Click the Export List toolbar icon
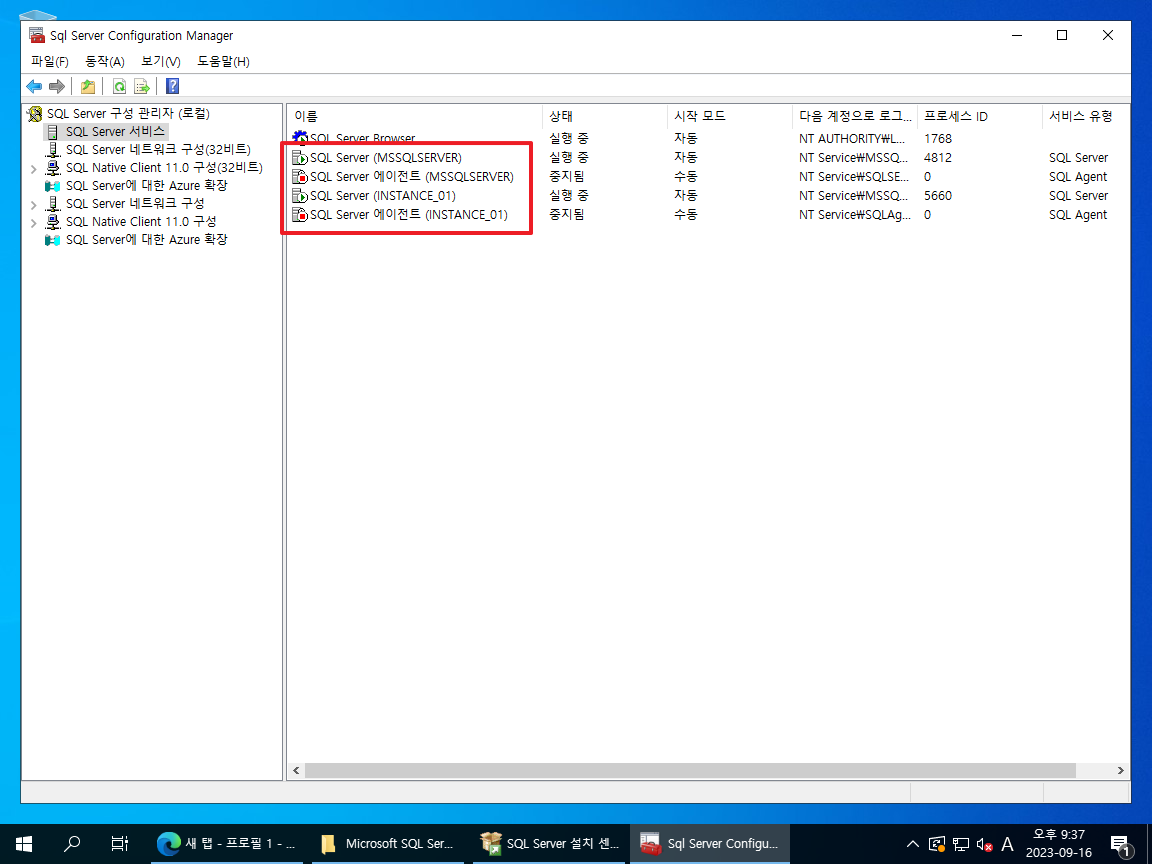 (x=142, y=87)
